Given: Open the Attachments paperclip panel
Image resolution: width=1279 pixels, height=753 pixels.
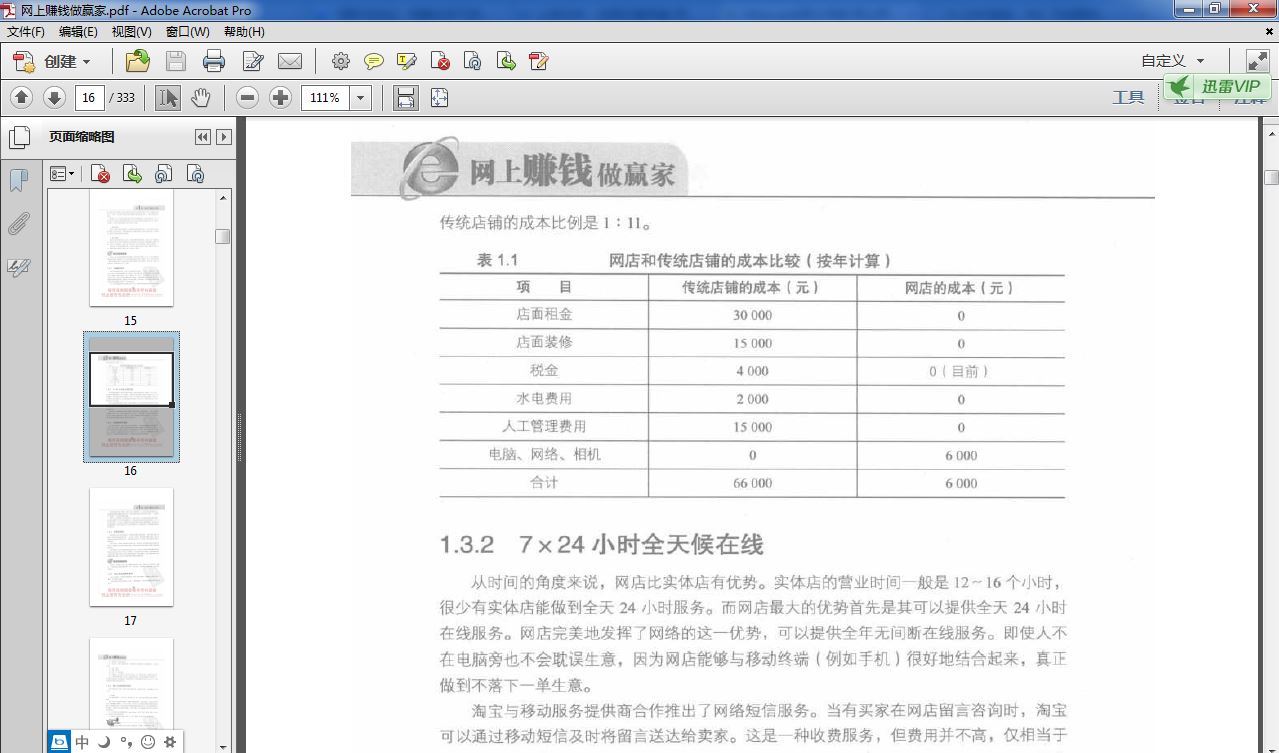Looking at the screenshot, I should coord(18,224).
